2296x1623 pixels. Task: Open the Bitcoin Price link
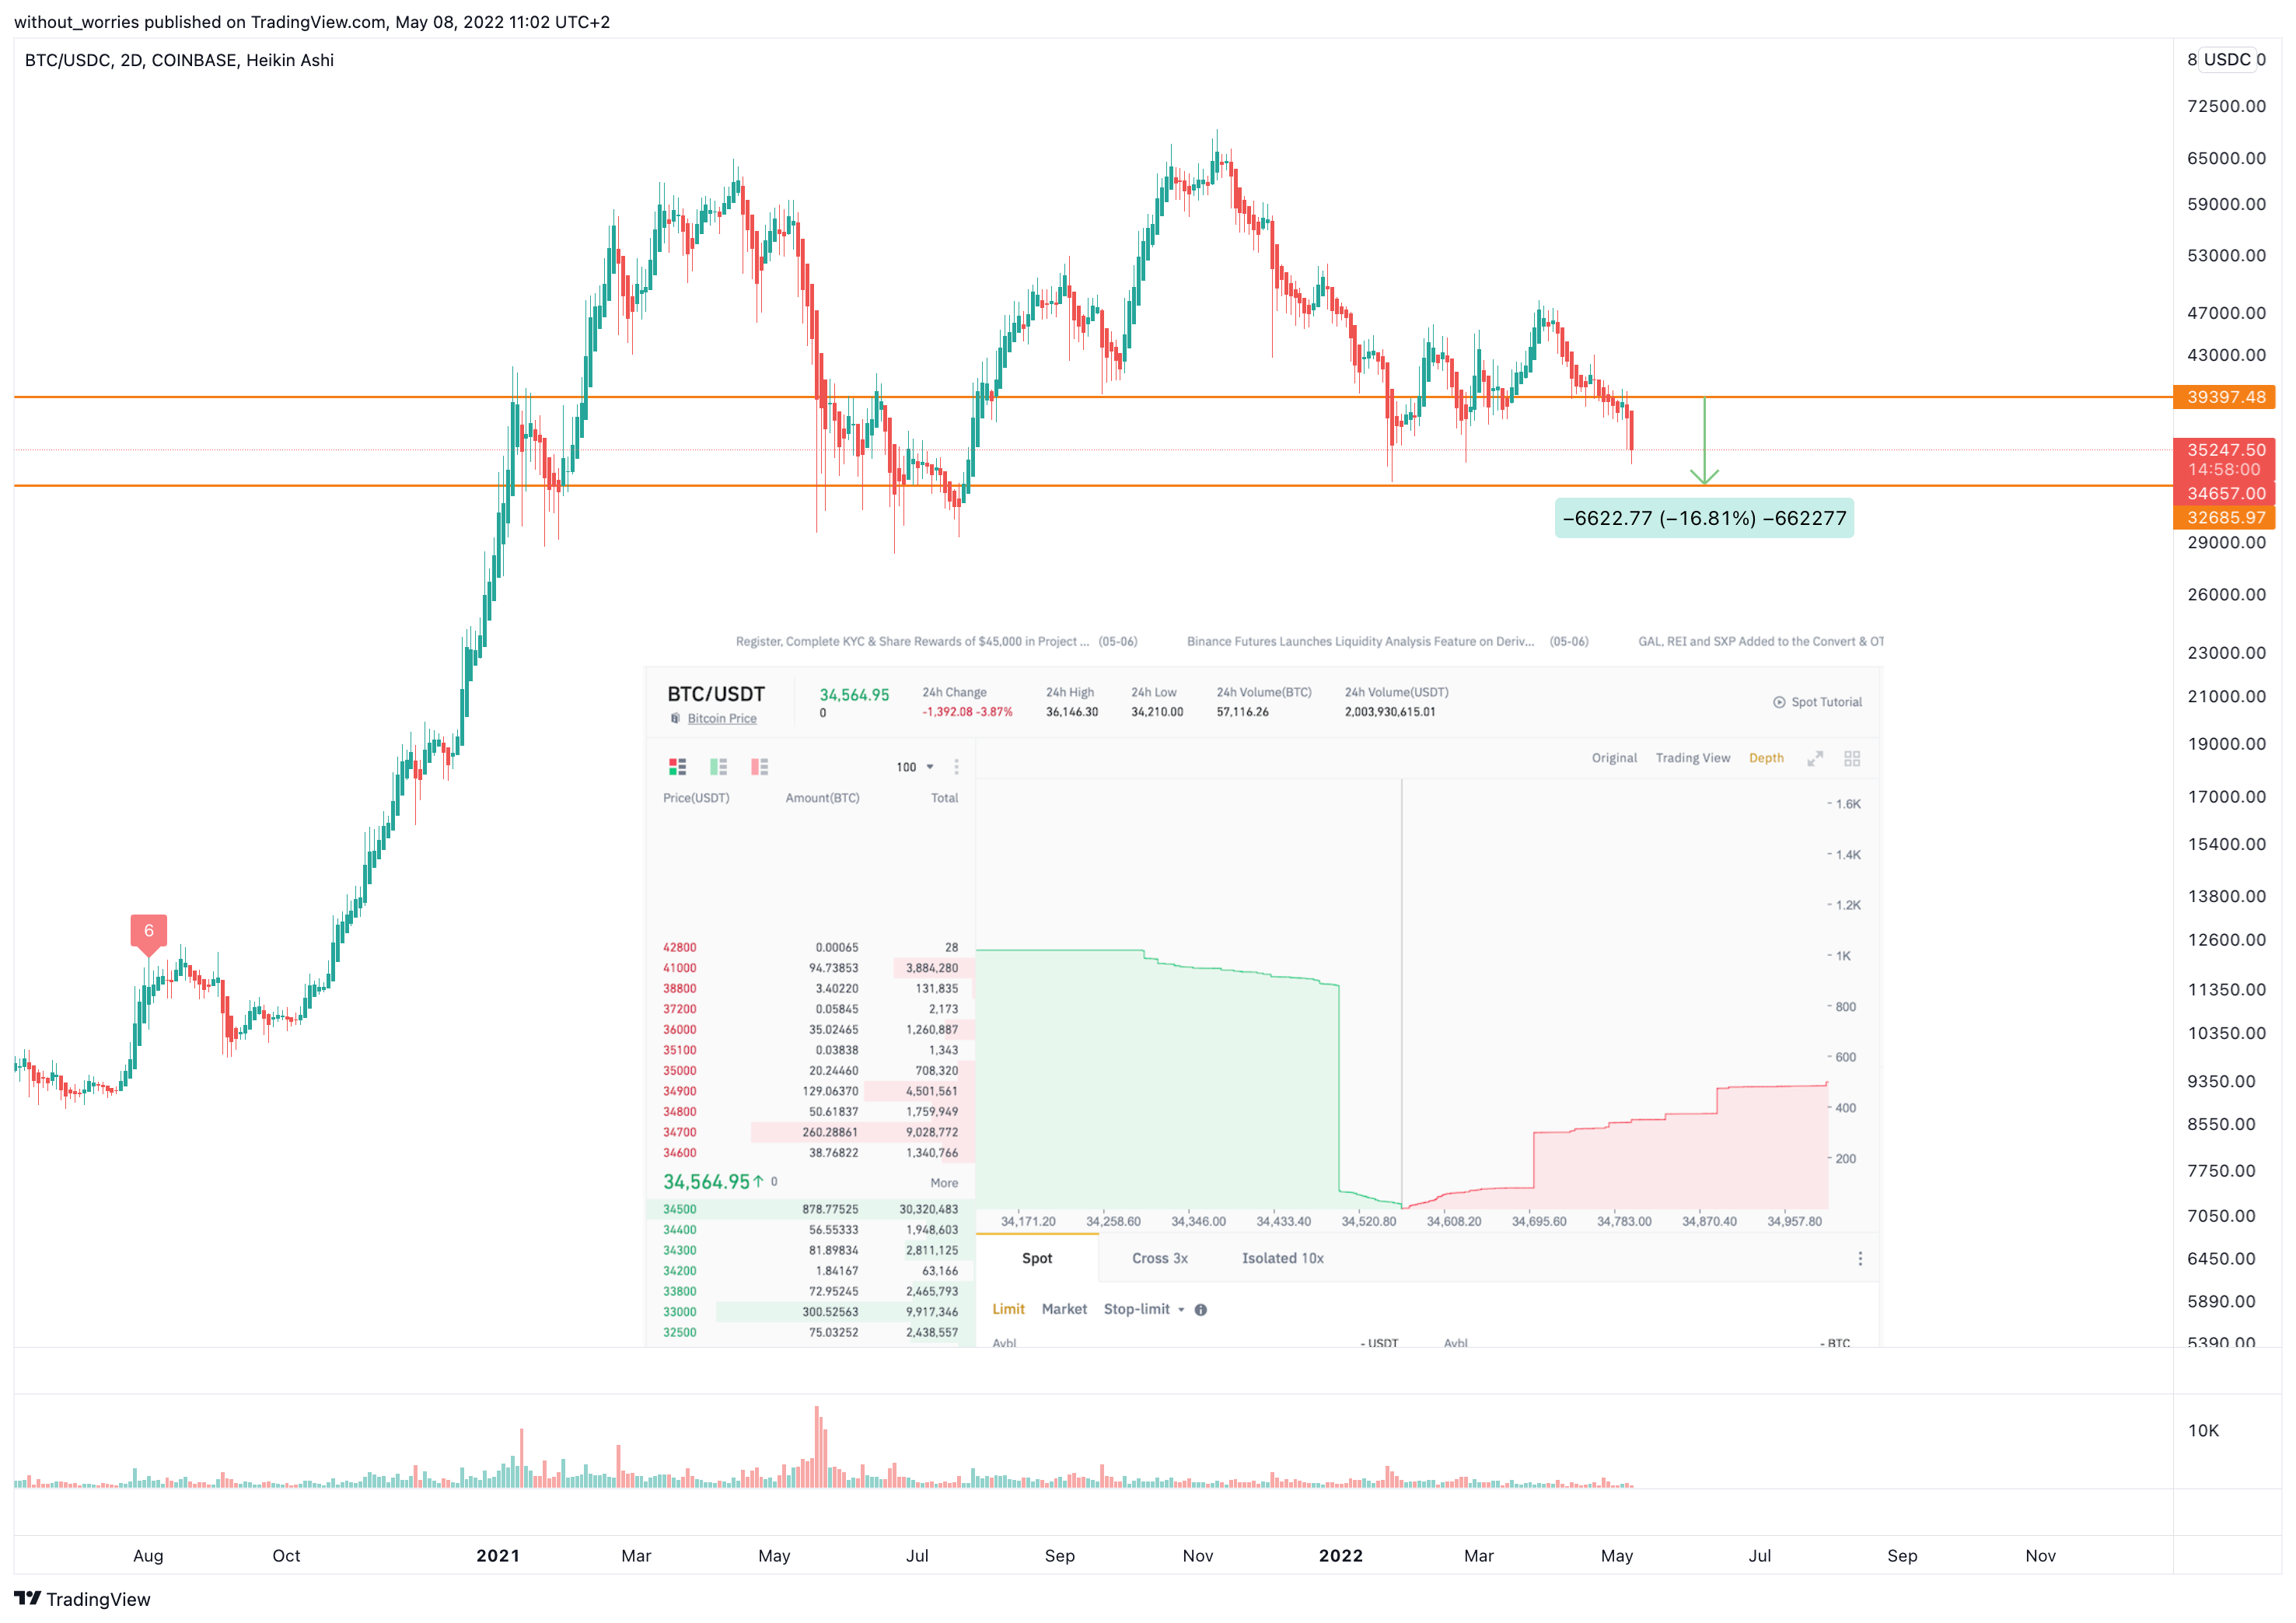click(x=722, y=718)
